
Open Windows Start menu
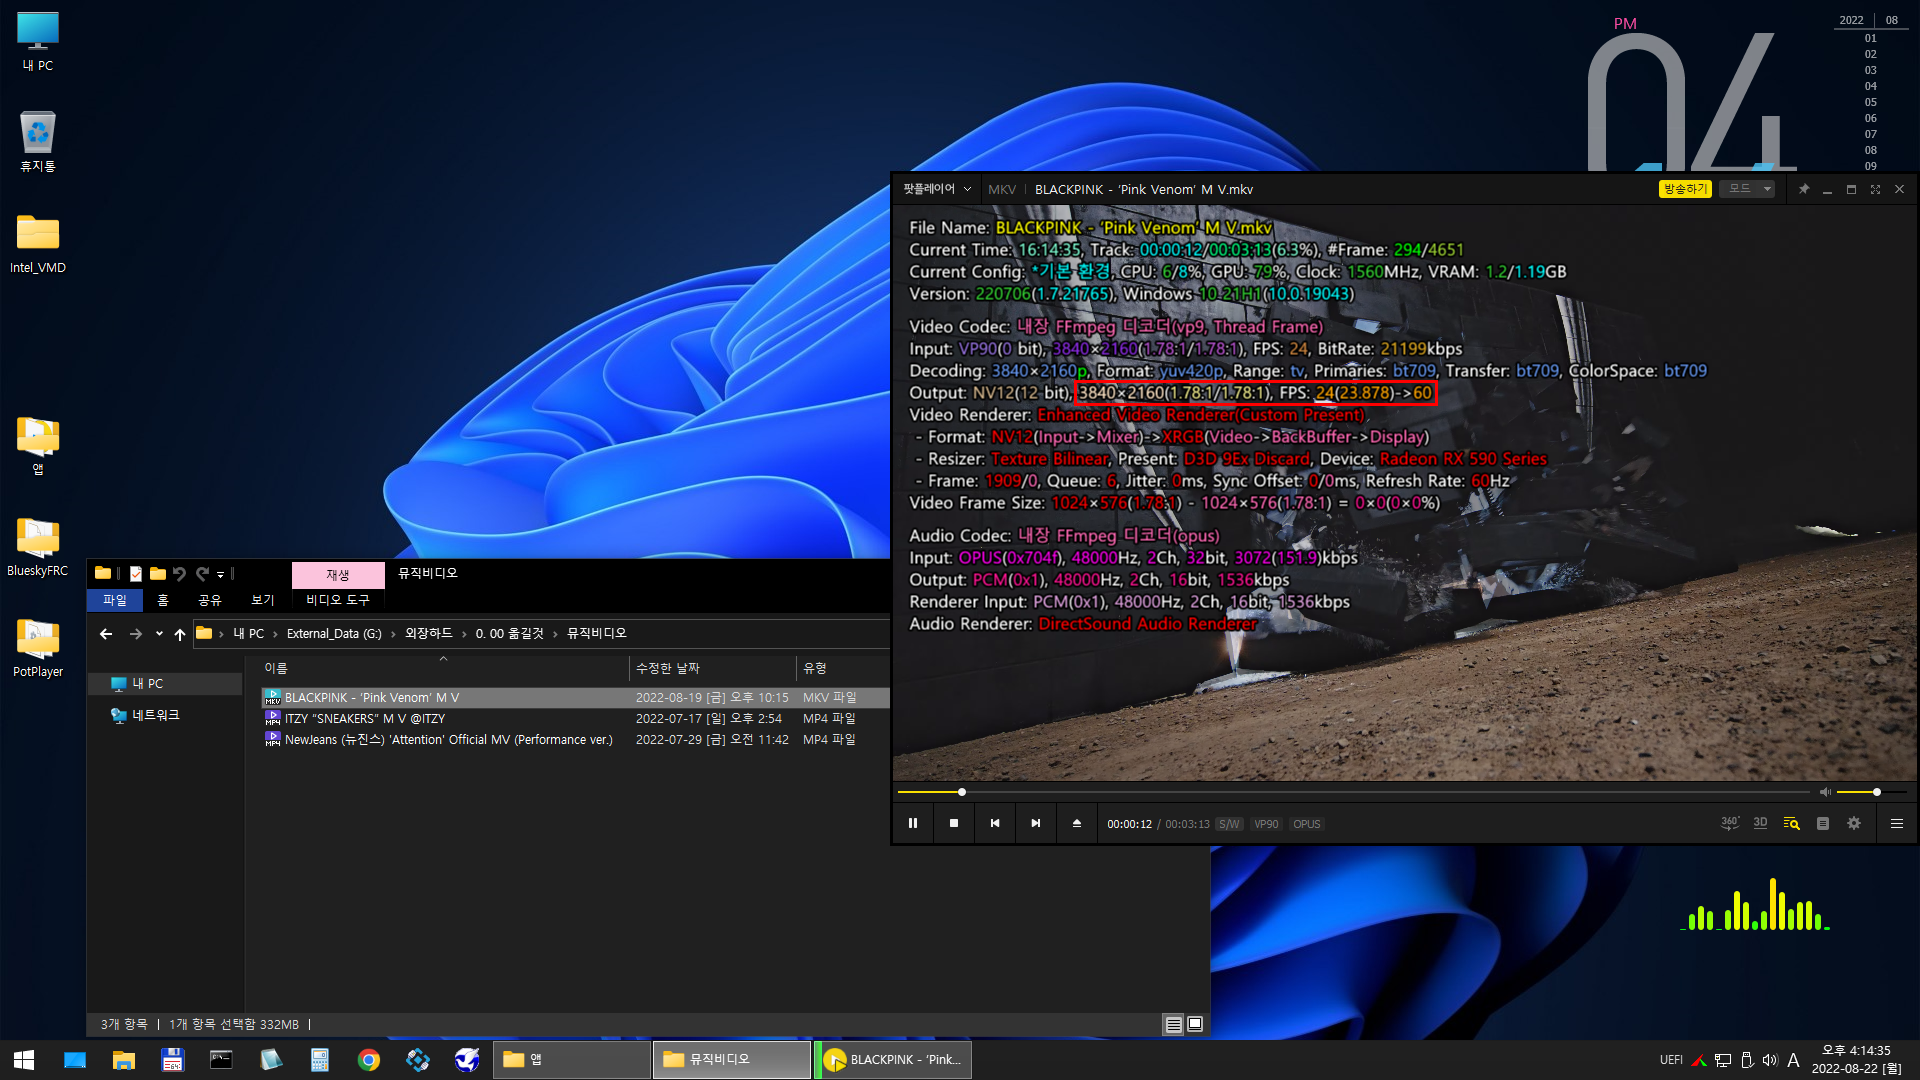coord(24,1060)
